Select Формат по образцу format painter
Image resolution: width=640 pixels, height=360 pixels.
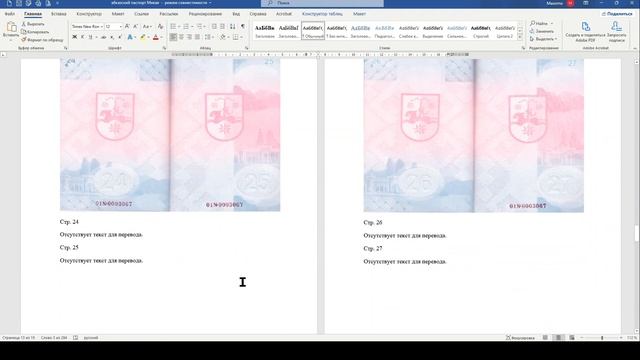(x=42, y=40)
